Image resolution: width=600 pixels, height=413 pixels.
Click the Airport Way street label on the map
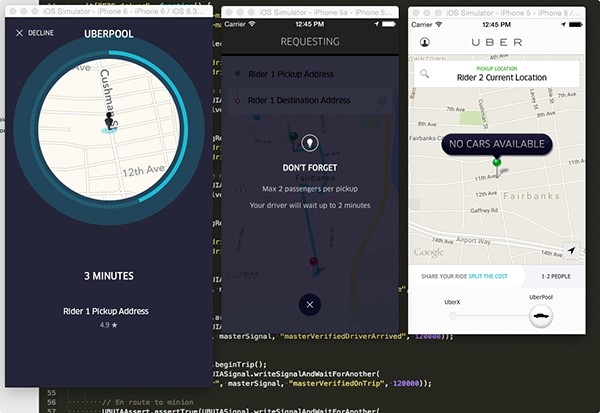coord(473,240)
